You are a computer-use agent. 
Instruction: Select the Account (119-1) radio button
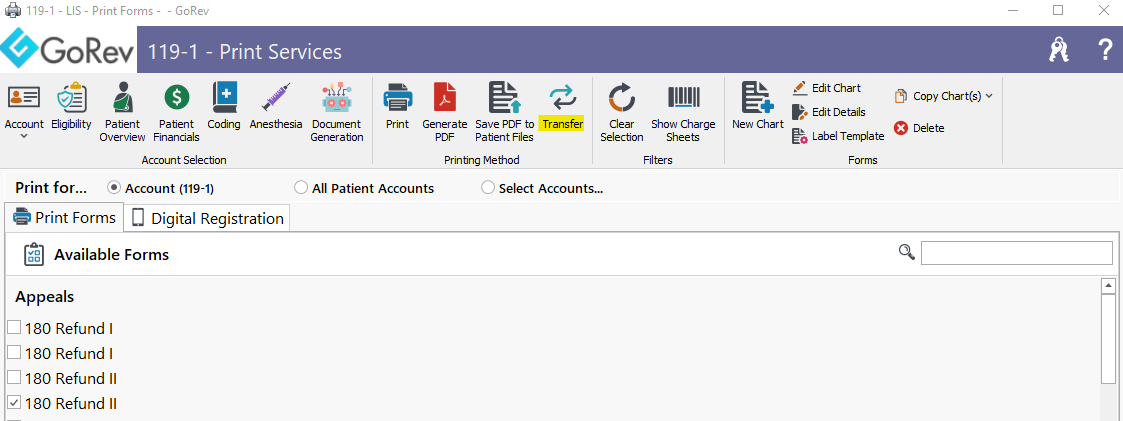[113, 188]
